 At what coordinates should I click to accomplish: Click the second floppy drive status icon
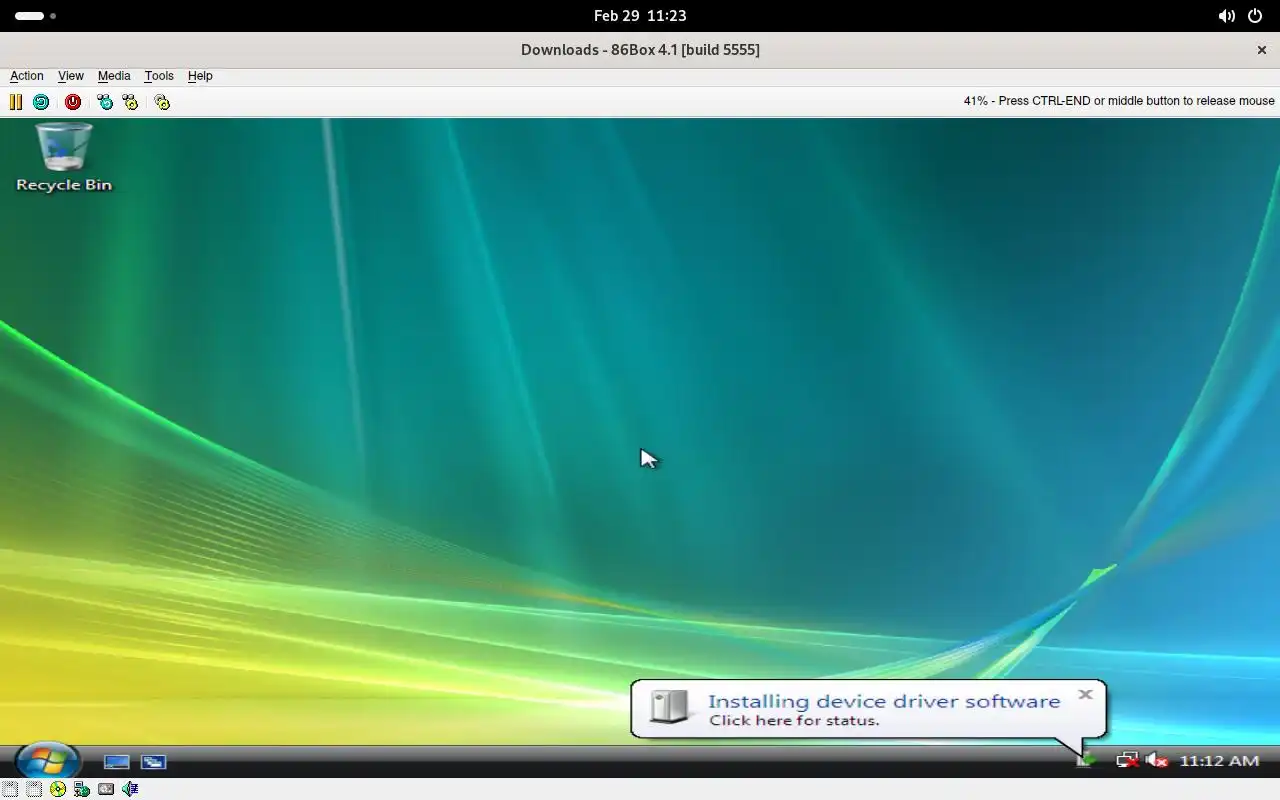click(x=34, y=789)
